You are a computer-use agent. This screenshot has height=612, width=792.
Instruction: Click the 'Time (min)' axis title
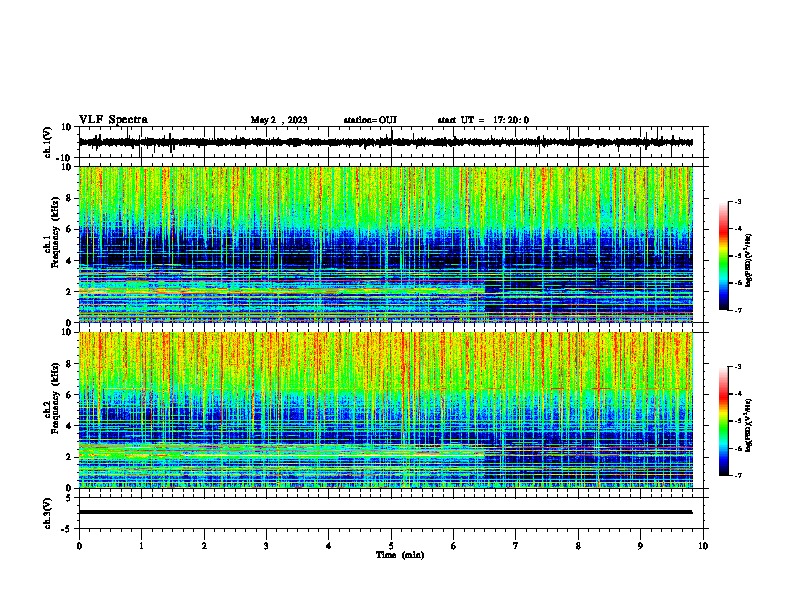click(400, 555)
